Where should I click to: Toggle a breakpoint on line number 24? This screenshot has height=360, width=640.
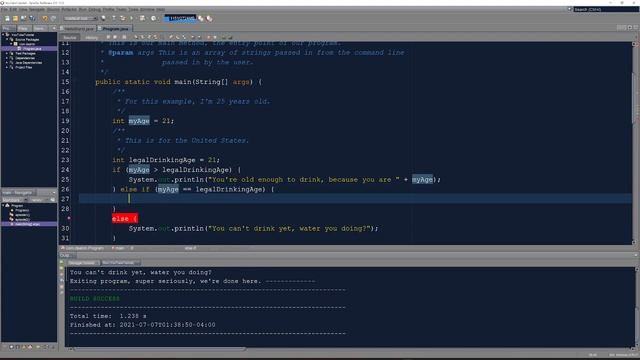[x=65, y=169]
